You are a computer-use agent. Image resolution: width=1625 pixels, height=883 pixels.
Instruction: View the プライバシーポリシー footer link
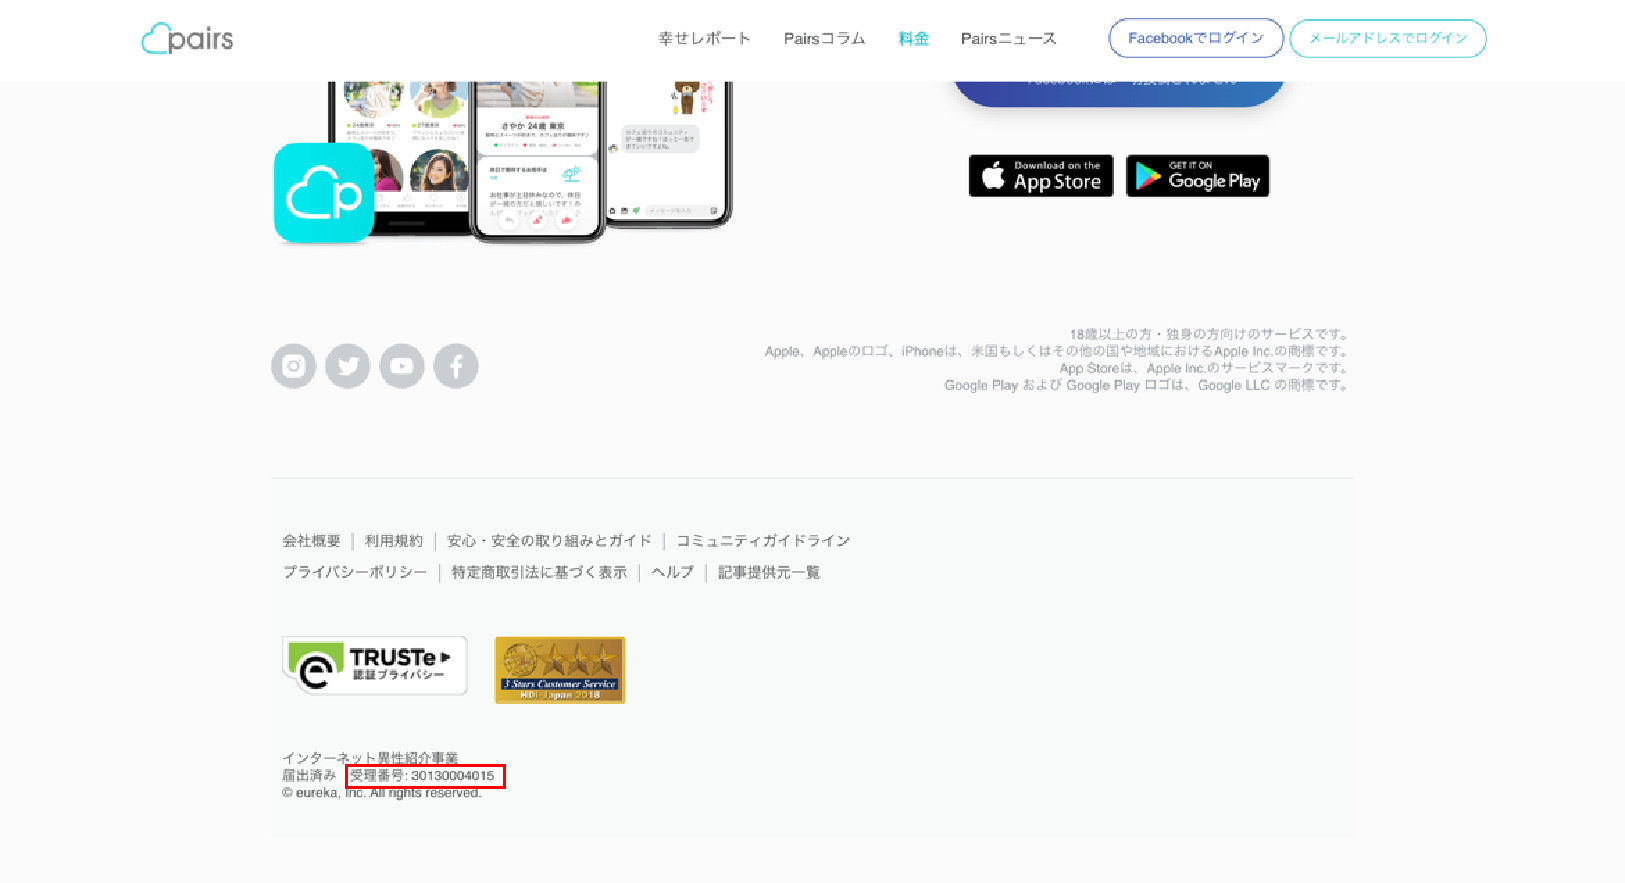pyautogui.click(x=355, y=573)
